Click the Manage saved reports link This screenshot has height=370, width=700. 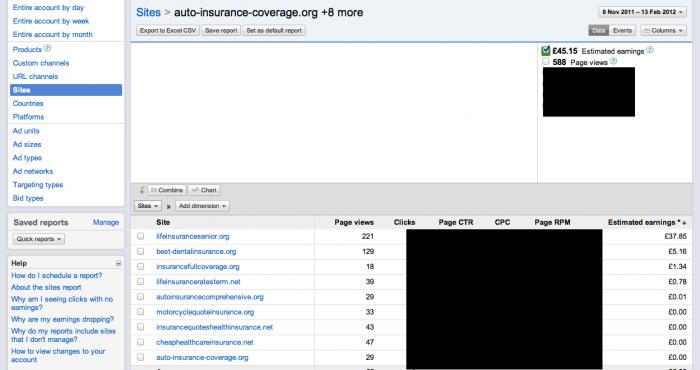(106, 222)
